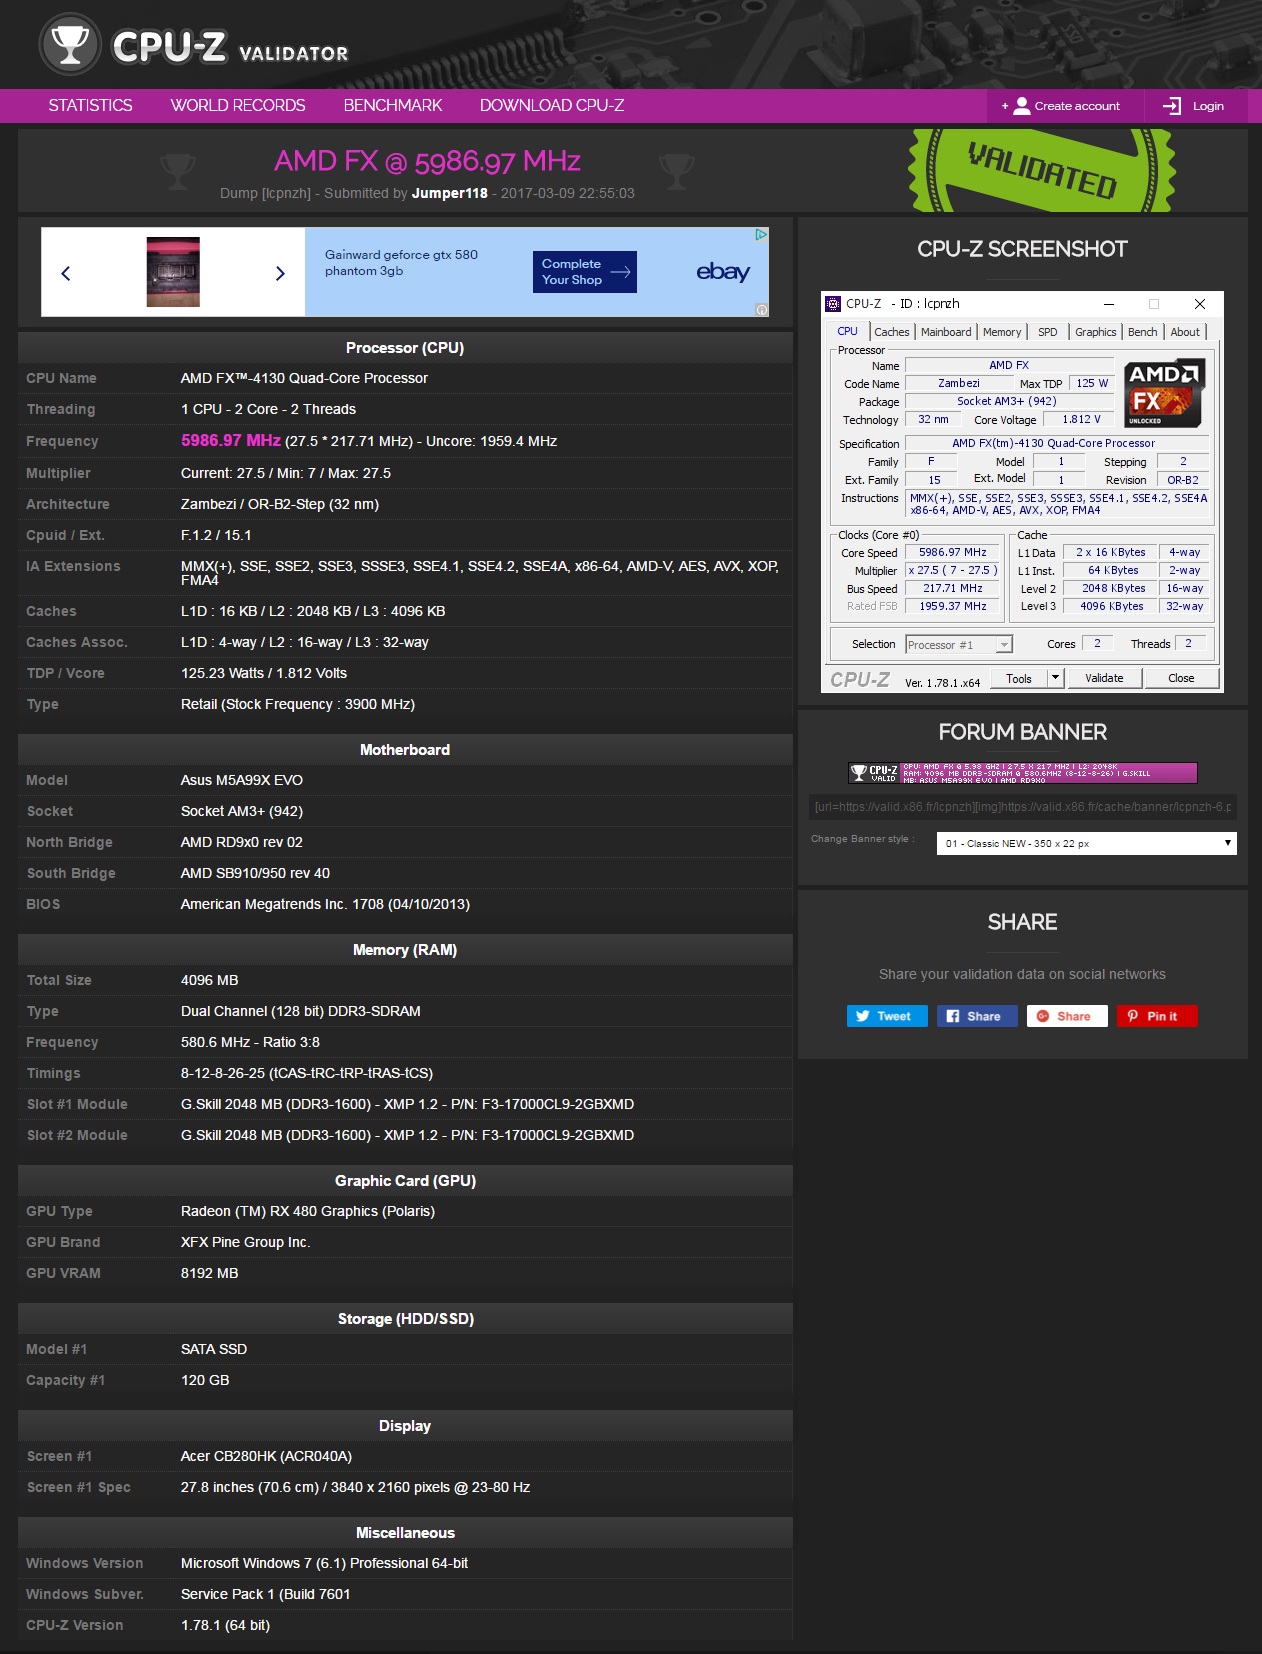Click the 'Socket AM3+ (942)' socket value
Screen dimensions: 1262x1654
pyautogui.click(x=242, y=811)
